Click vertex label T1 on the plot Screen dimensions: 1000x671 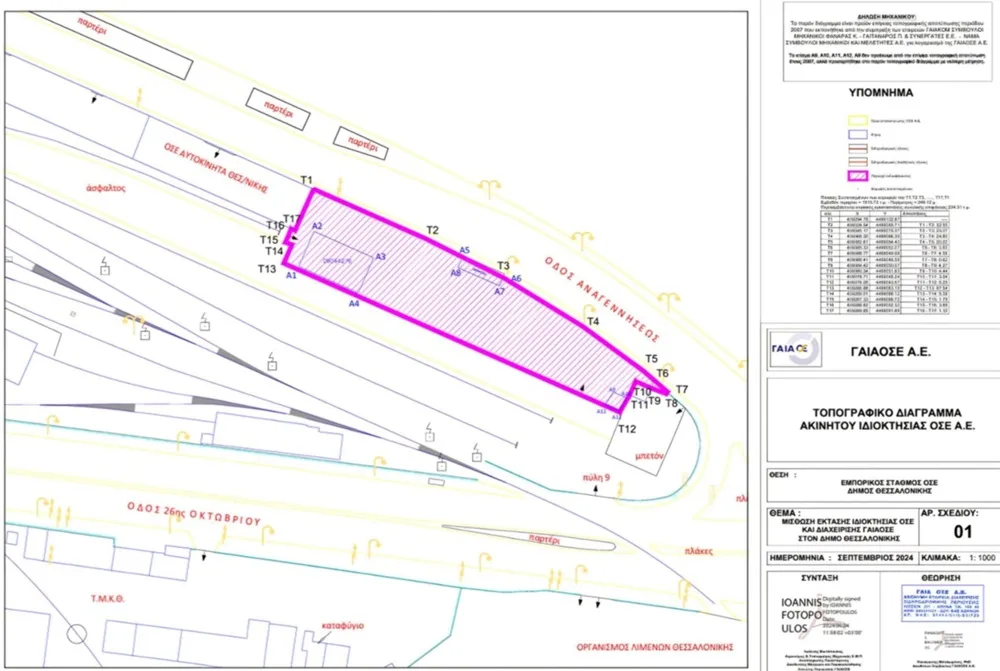(307, 179)
